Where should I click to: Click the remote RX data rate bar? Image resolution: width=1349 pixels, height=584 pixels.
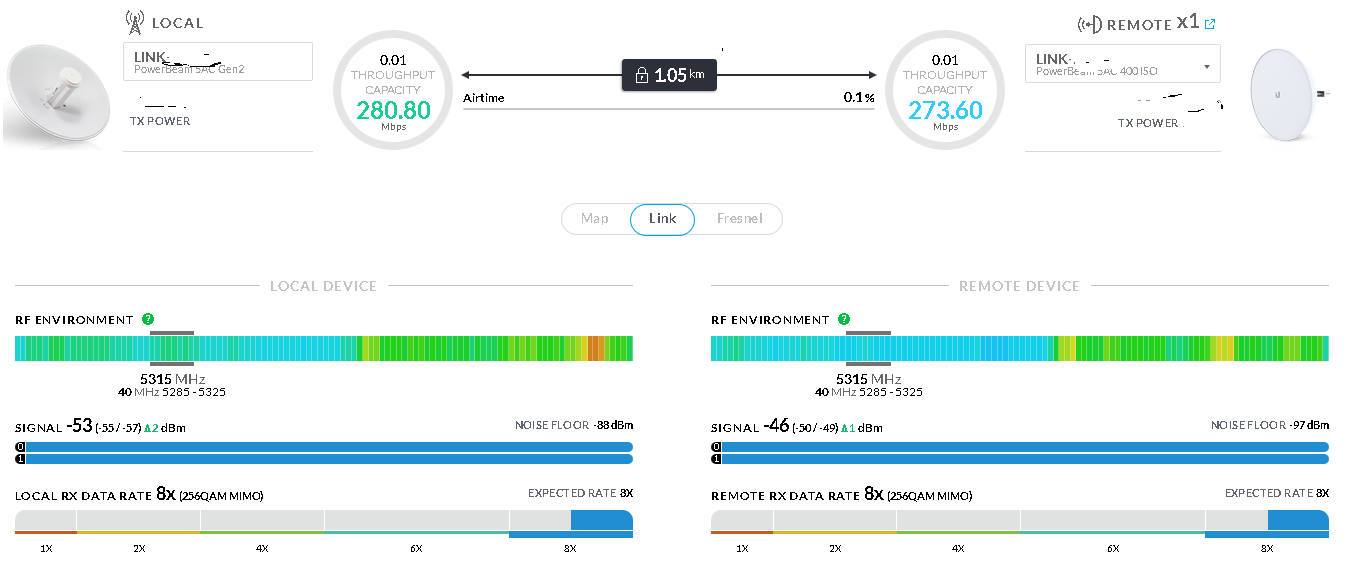pos(1020,520)
